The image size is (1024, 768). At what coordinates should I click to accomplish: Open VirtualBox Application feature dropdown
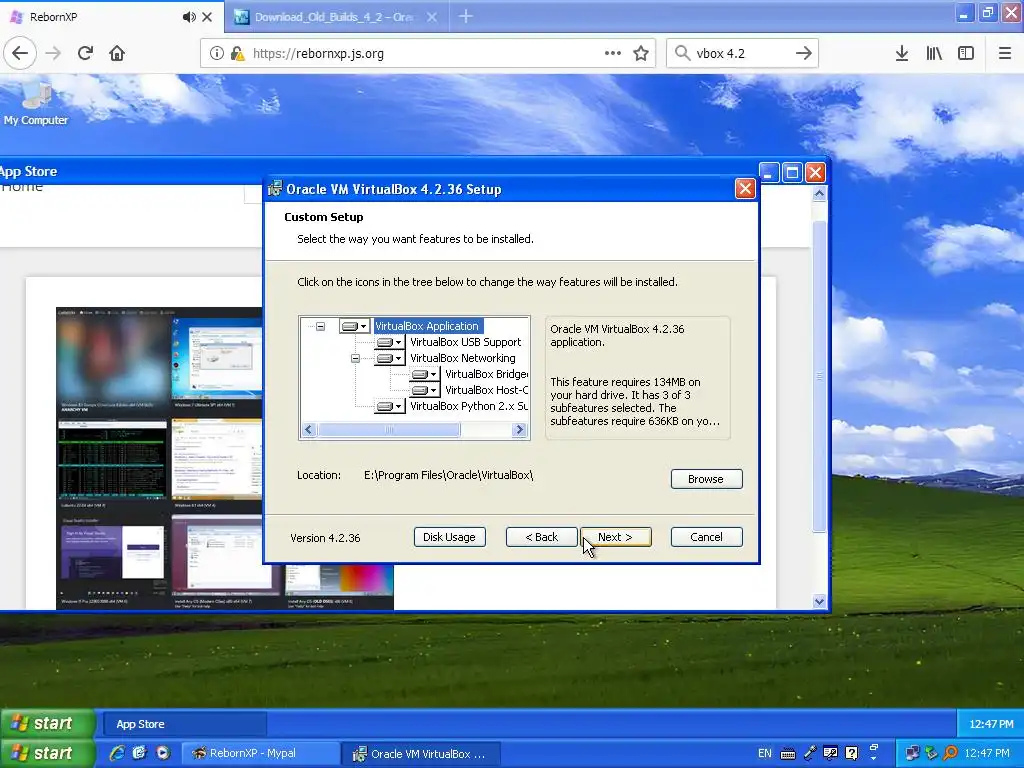point(355,326)
